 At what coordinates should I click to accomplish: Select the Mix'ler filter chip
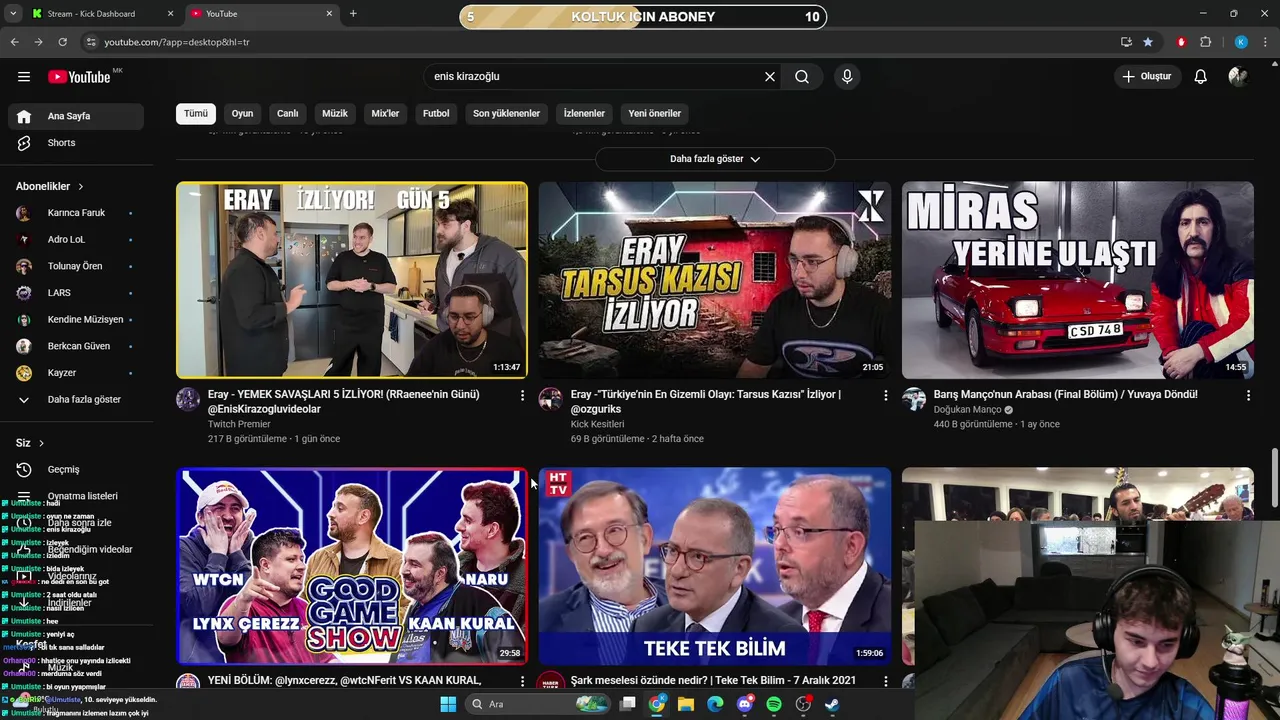pyautogui.click(x=385, y=114)
